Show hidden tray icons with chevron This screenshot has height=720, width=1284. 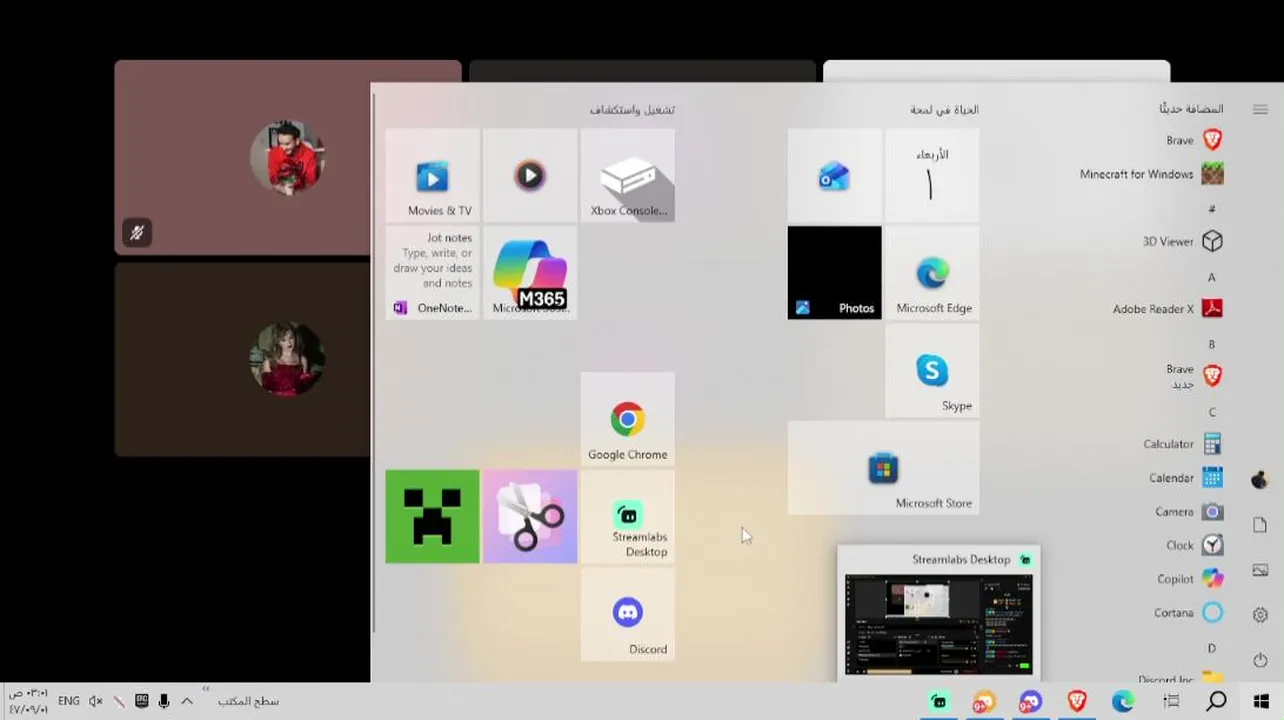[187, 701]
